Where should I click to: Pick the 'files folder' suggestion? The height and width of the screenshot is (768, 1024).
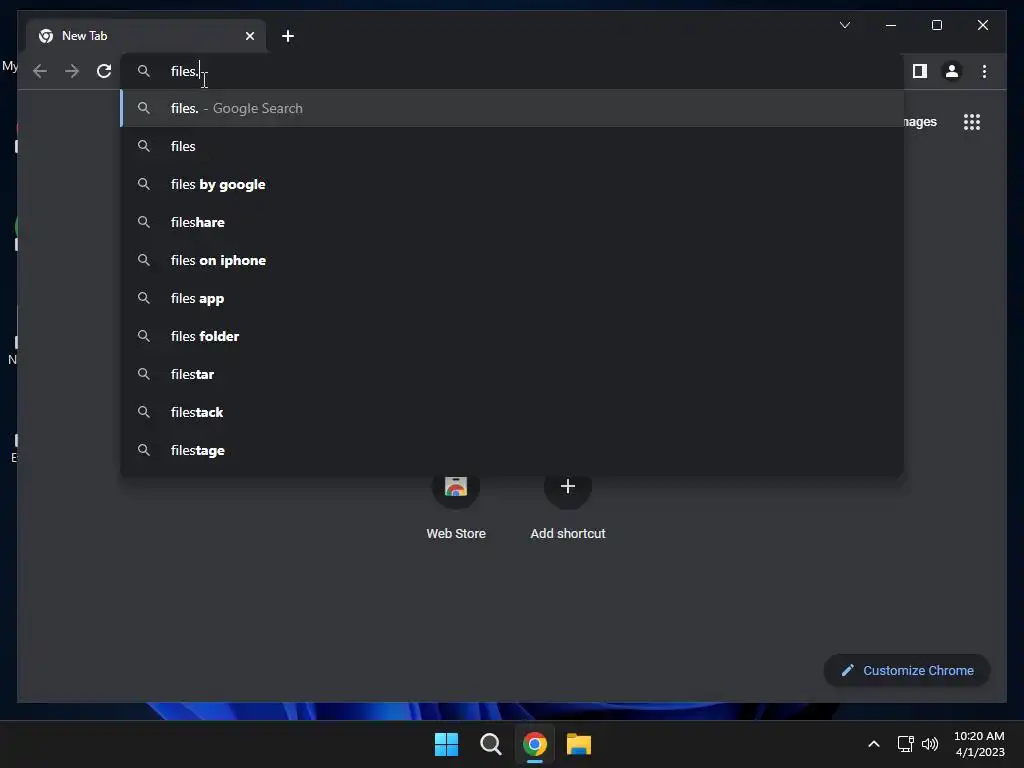[x=512, y=336]
